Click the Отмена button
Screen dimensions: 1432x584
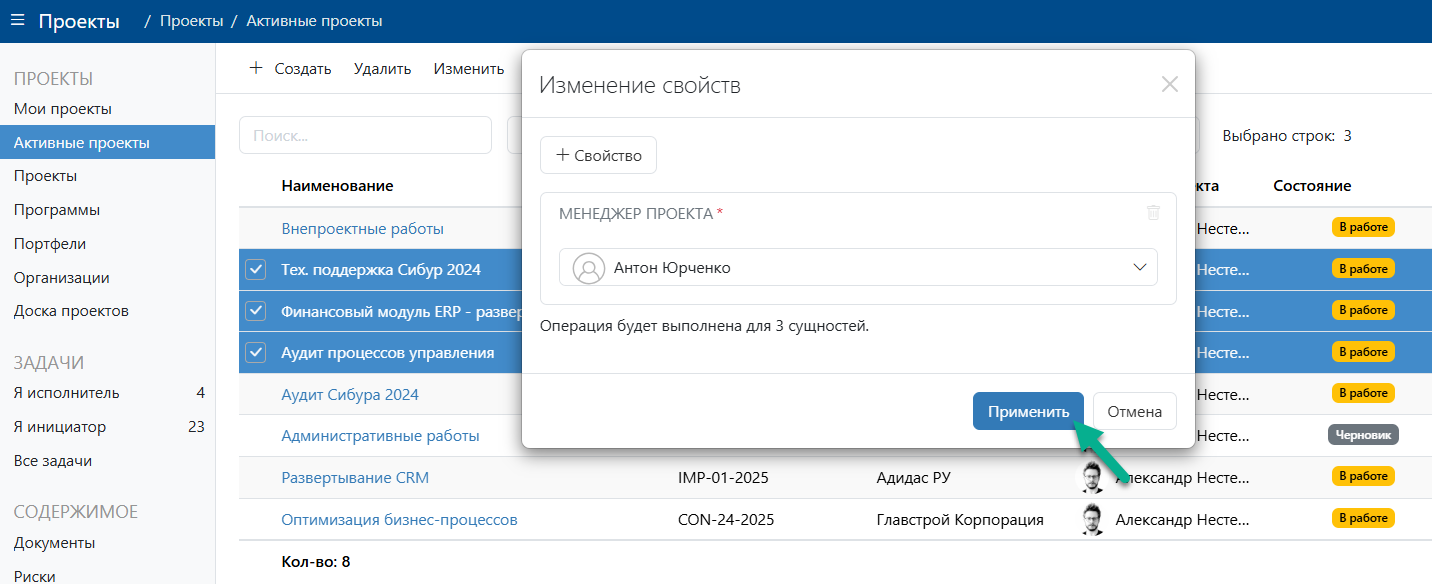point(1134,410)
